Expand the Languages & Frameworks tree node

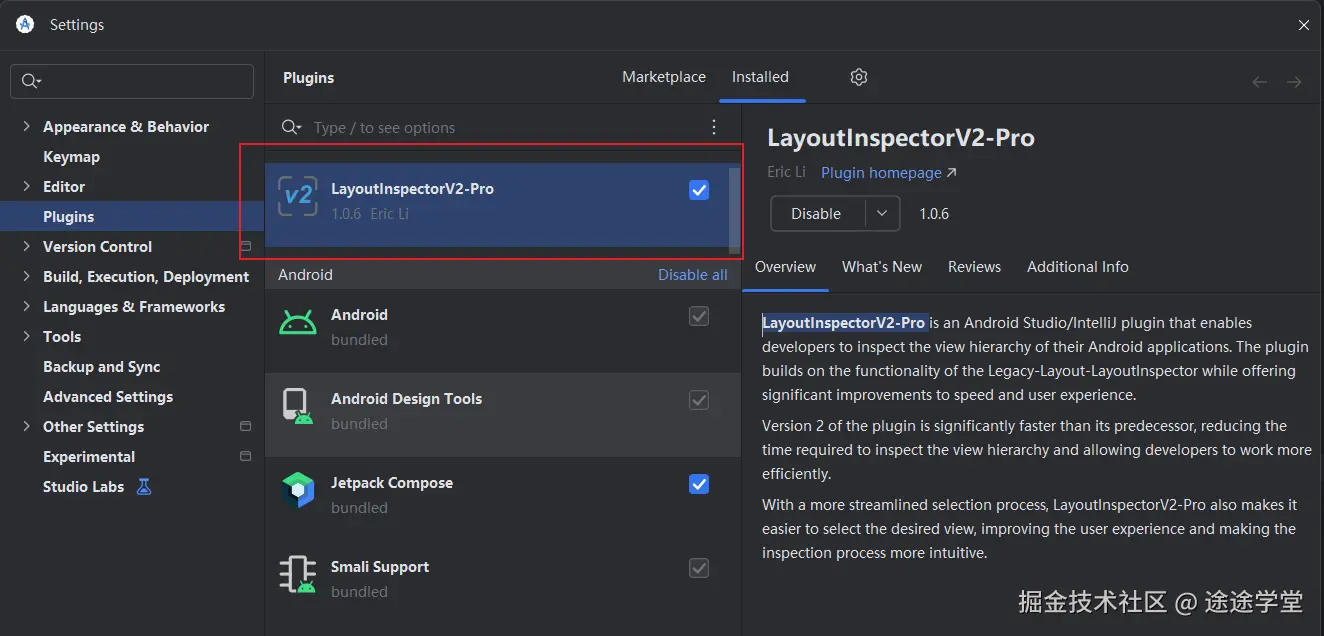26,307
